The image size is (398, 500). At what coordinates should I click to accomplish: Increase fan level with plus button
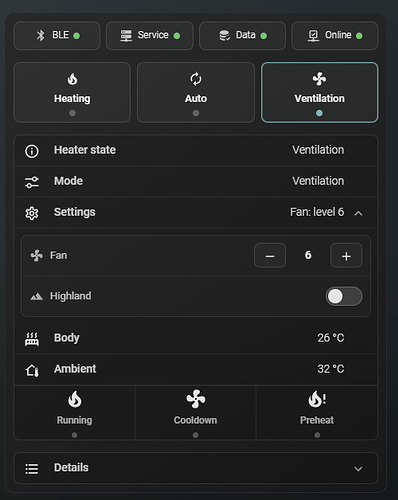pyautogui.click(x=346, y=256)
